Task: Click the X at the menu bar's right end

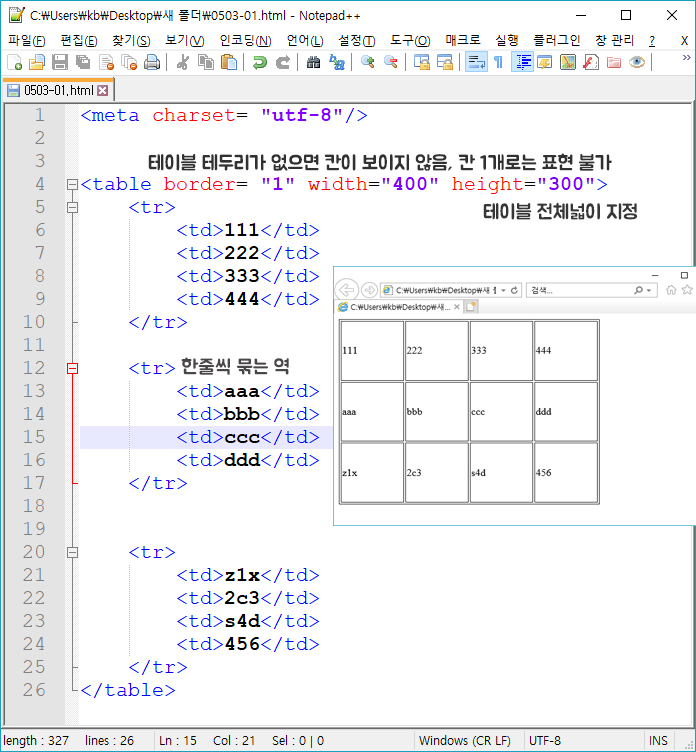Action: point(684,41)
